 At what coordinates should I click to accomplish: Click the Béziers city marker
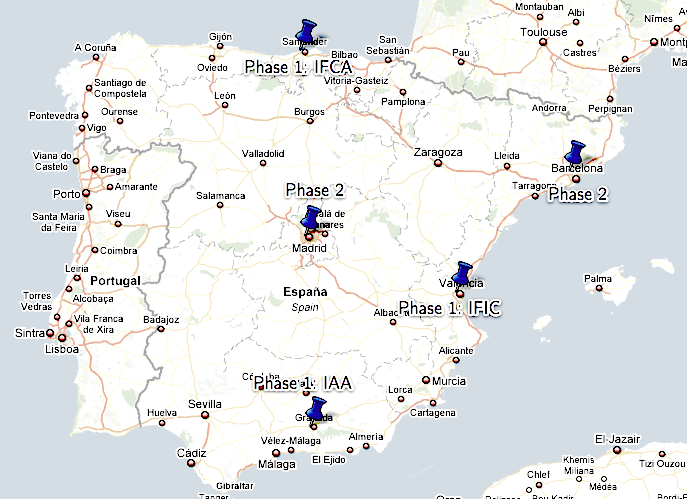(x=625, y=59)
